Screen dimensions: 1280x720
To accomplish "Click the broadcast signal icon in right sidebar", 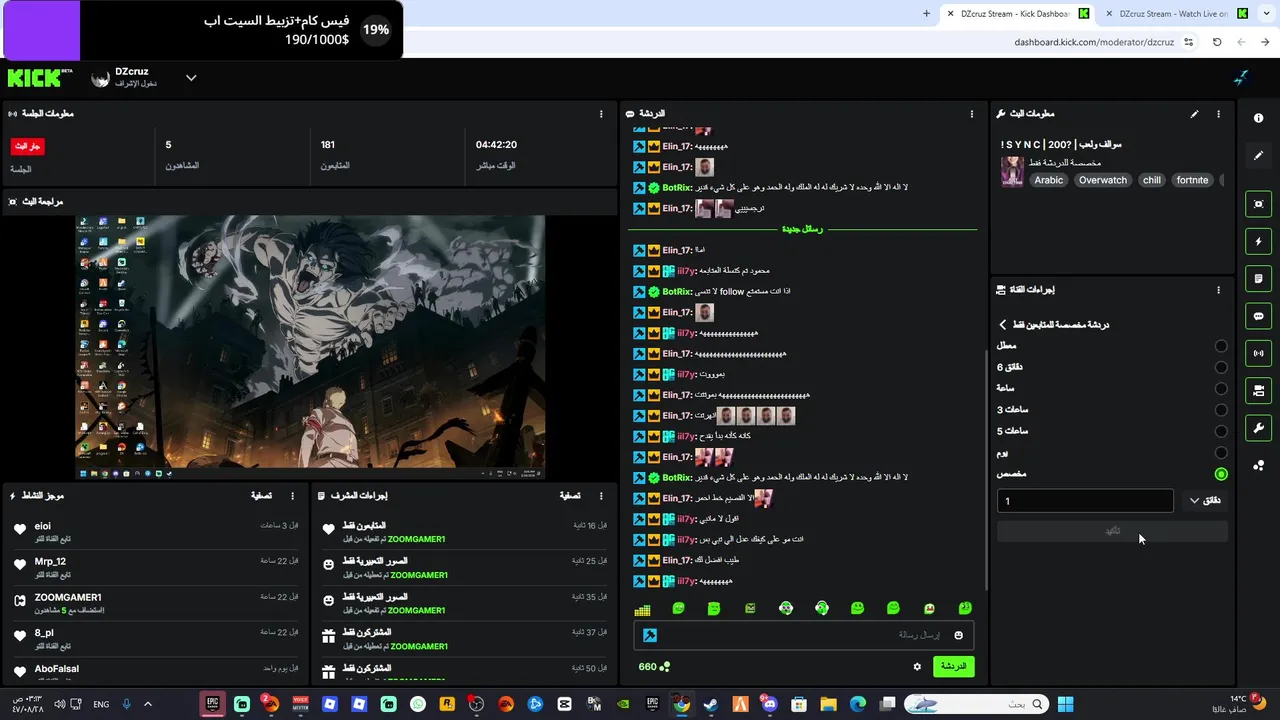I will (1258, 353).
